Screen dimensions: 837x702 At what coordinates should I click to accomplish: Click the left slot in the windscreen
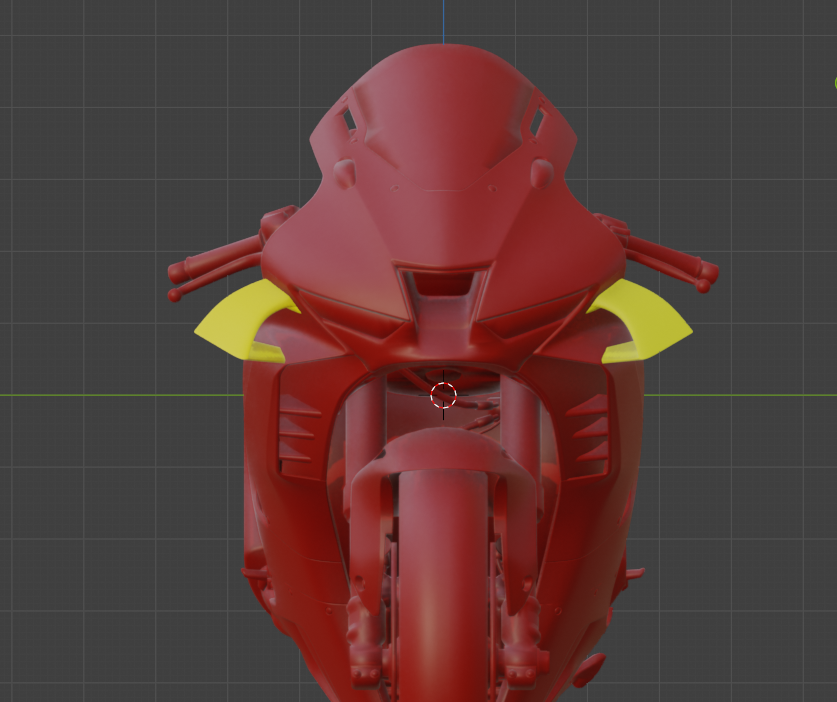[349, 119]
